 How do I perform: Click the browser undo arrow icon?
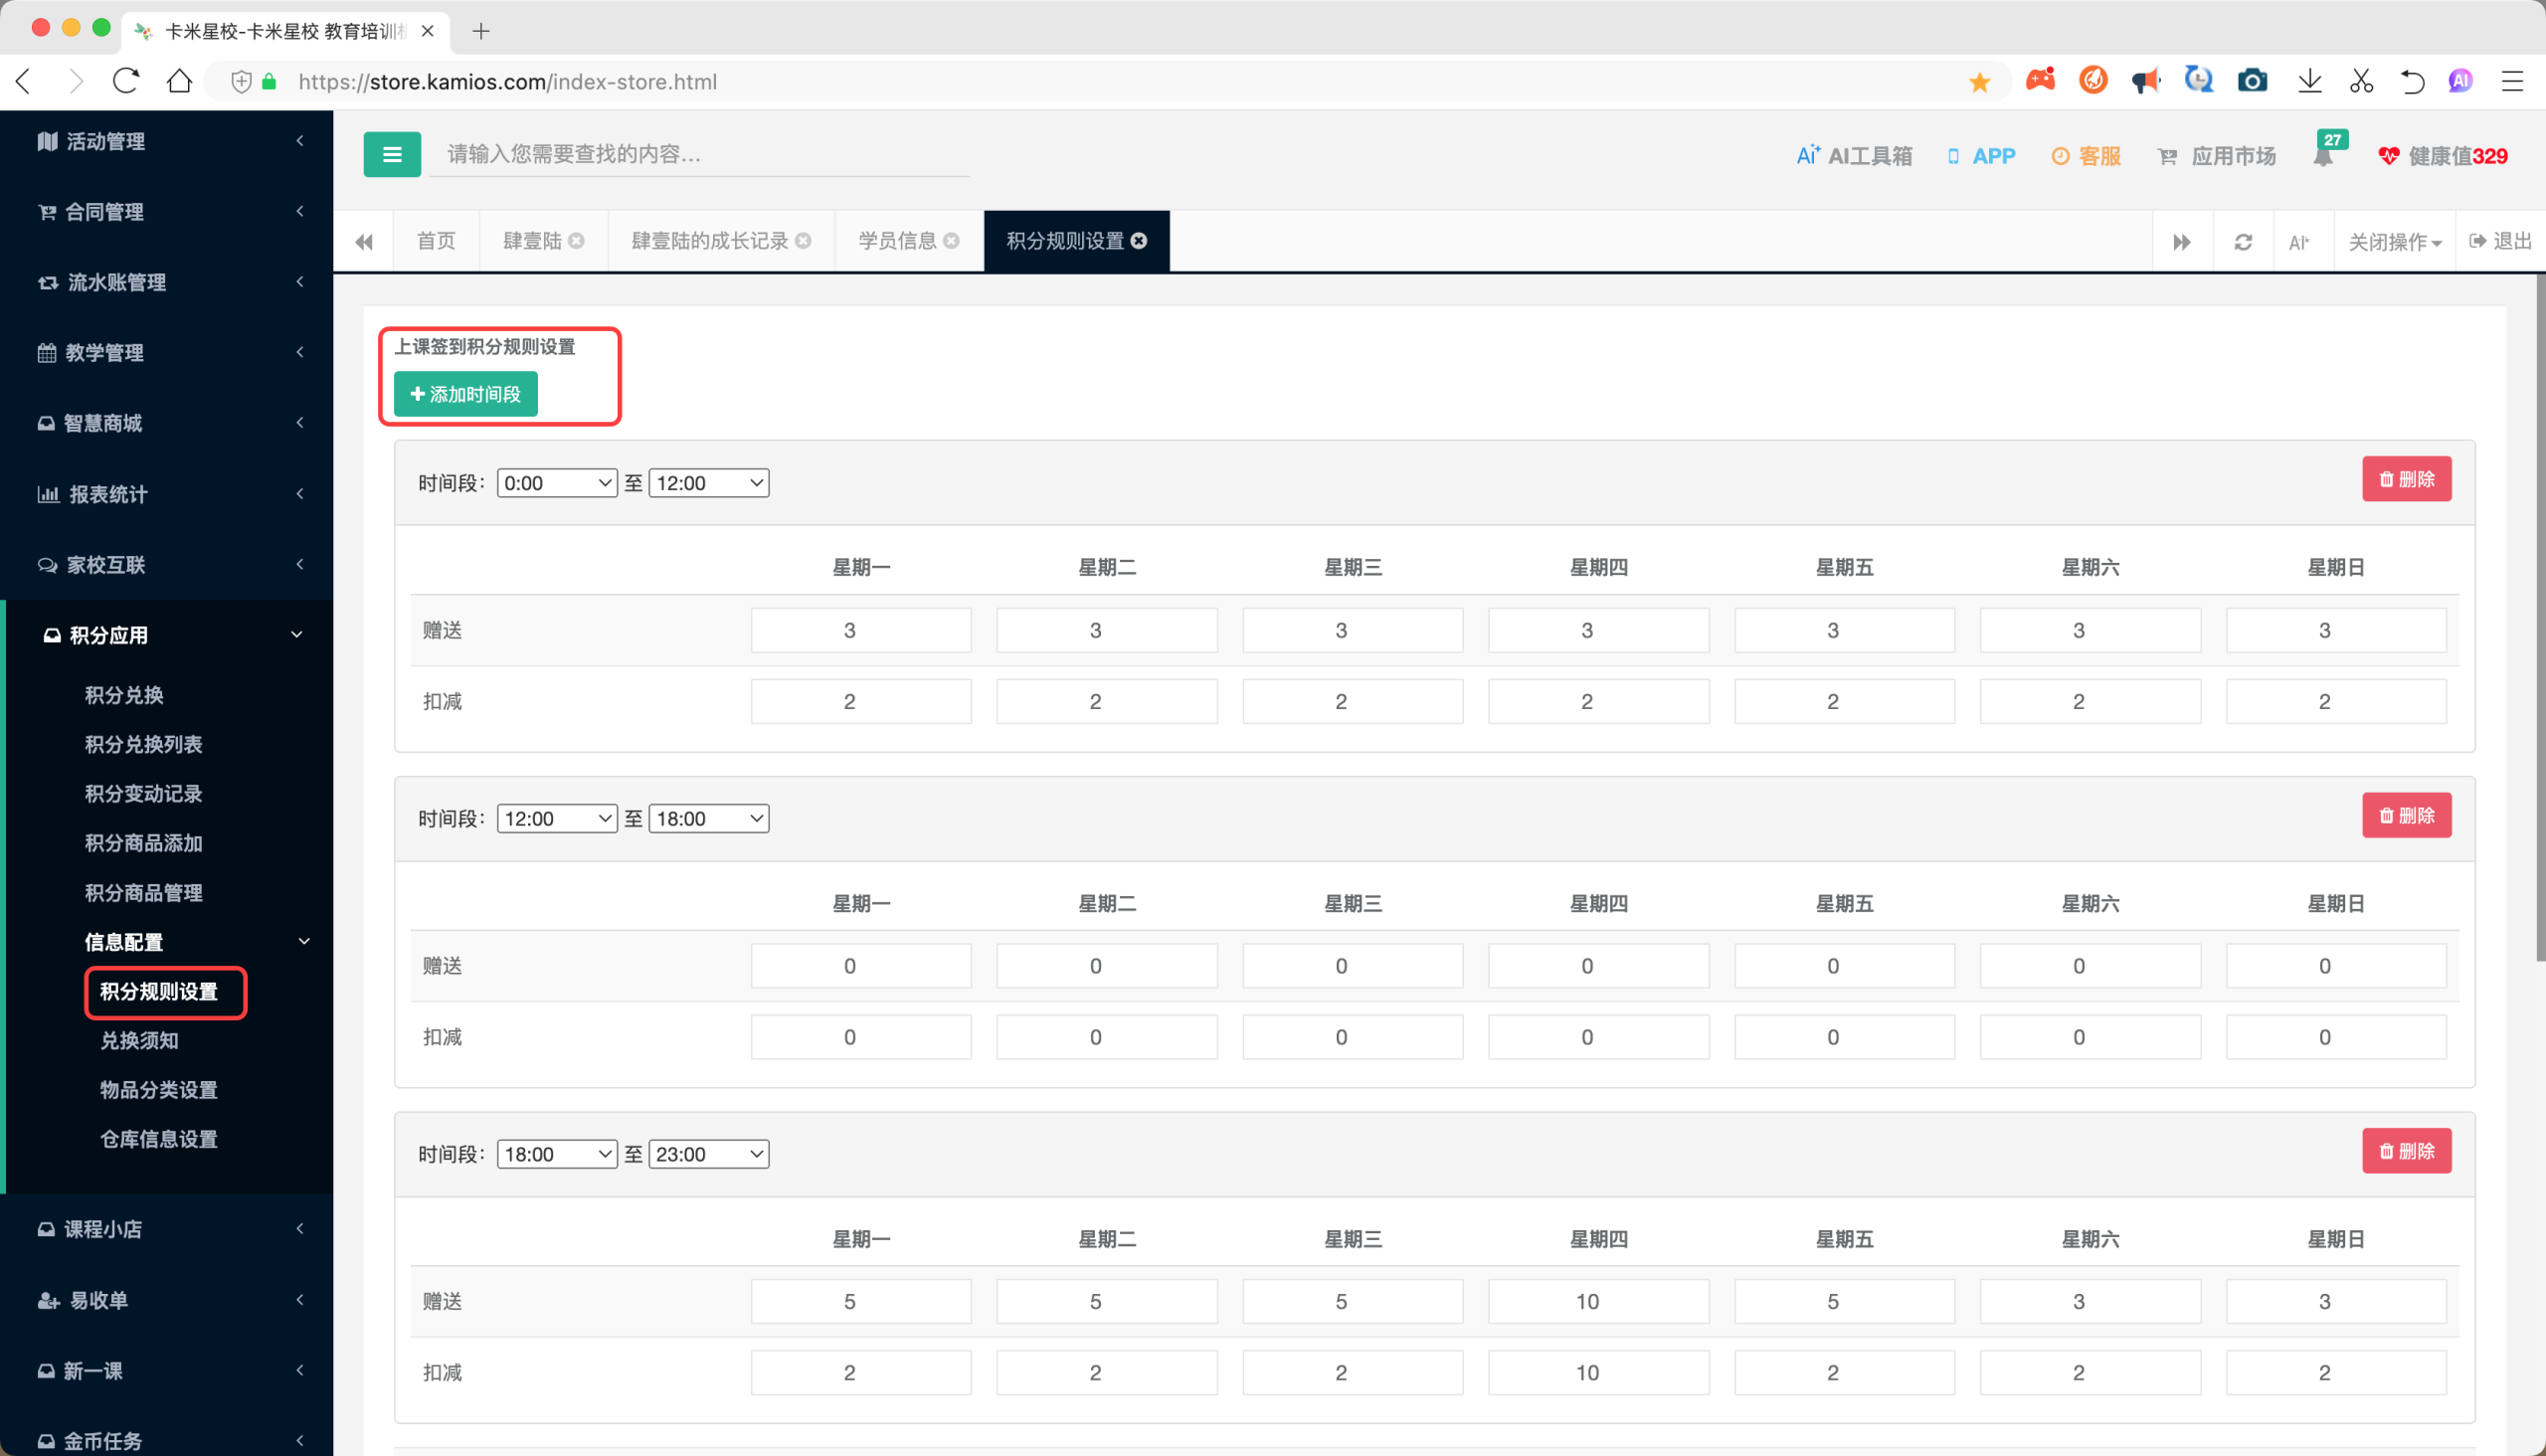pyautogui.click(x=2411, y=81)
